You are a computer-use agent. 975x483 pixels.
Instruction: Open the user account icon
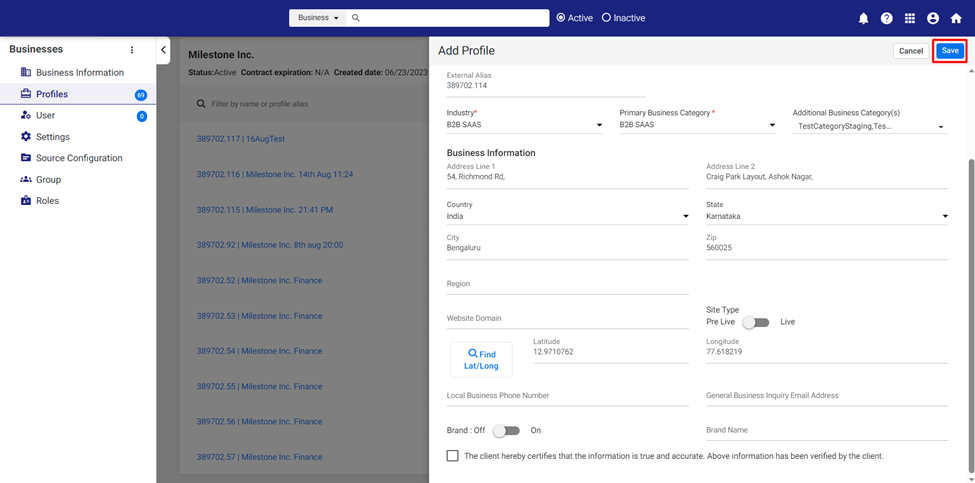click(933, 19)
